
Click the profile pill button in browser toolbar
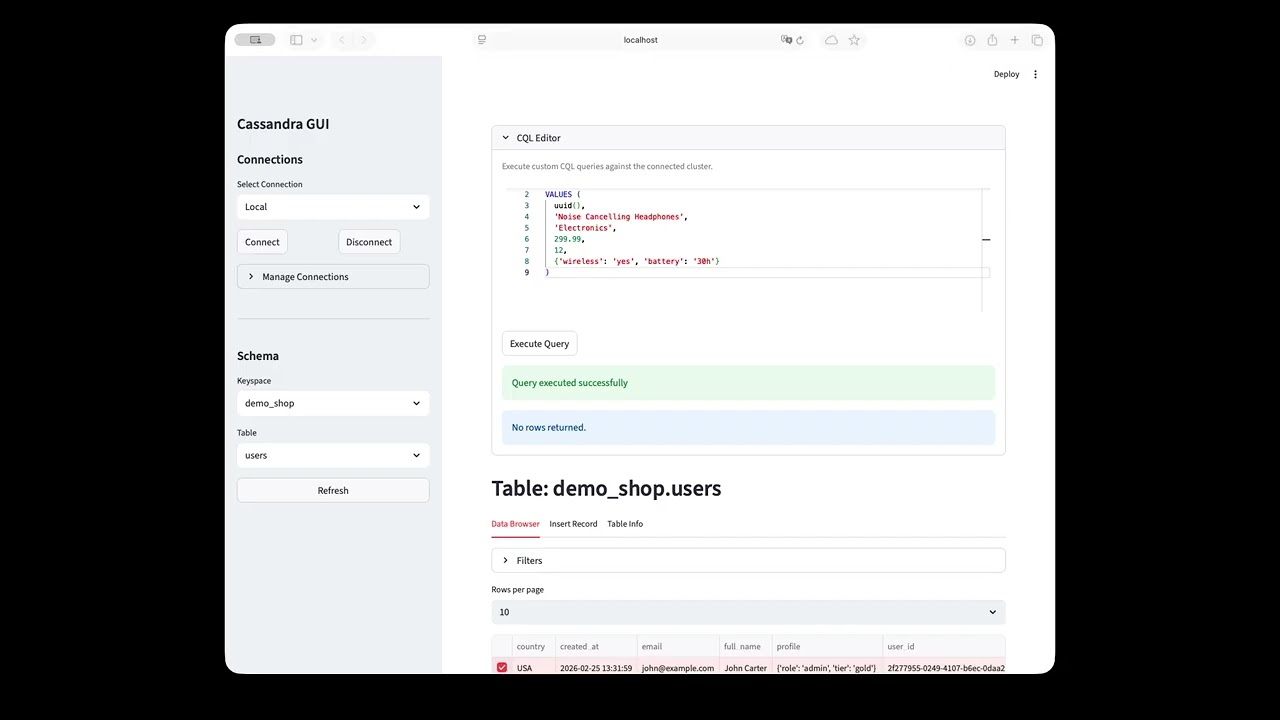point(255,40)
